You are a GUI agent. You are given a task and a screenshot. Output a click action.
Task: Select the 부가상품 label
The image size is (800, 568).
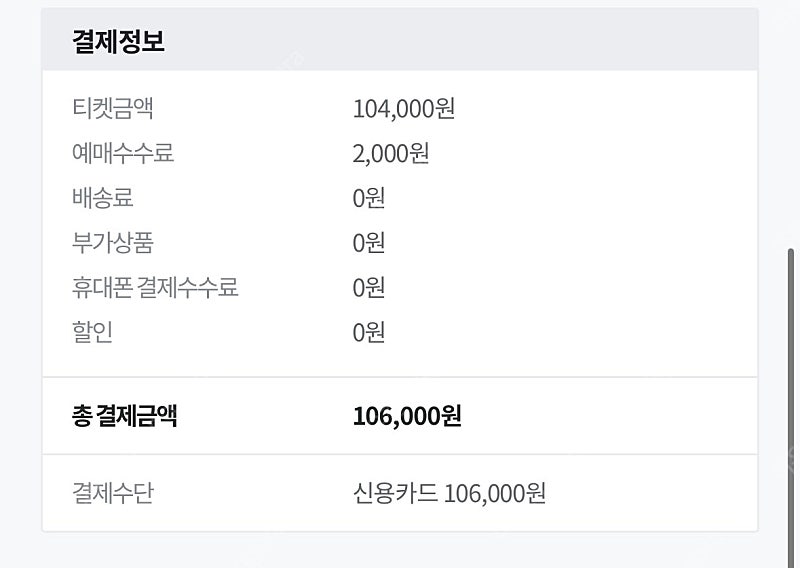(113, 243)
